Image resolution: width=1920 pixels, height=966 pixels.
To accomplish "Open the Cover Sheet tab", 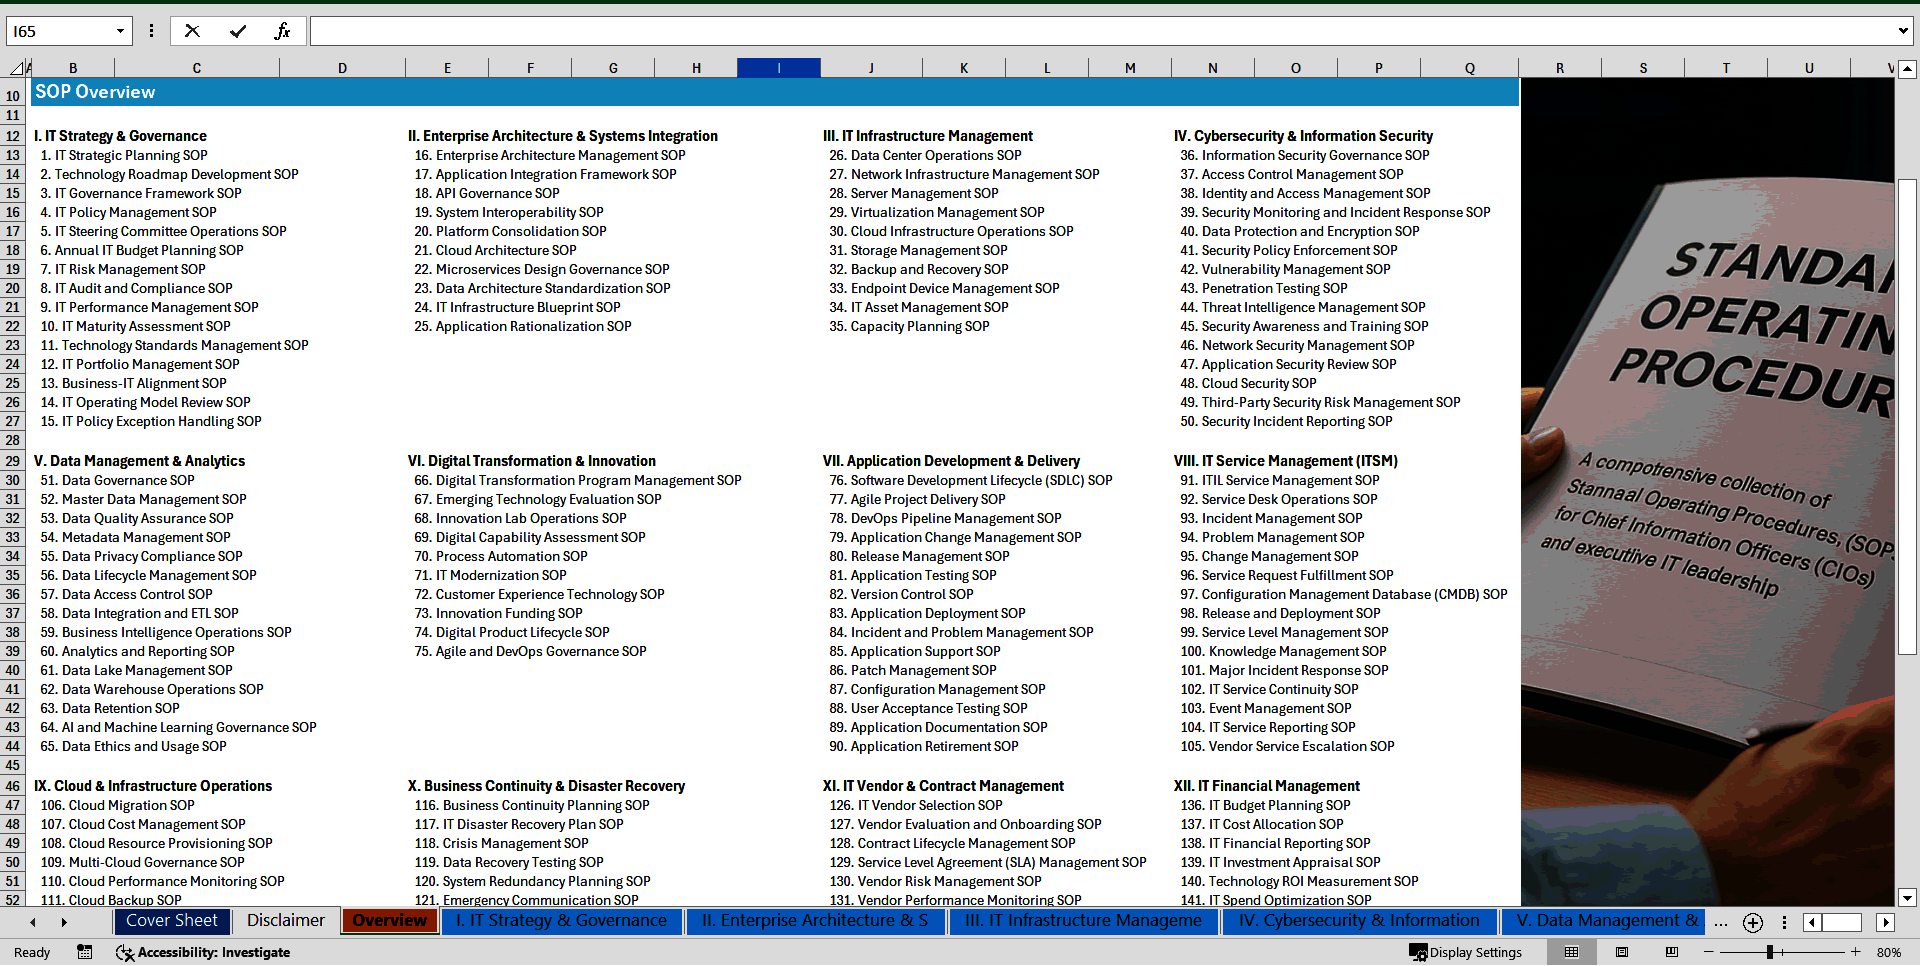I will click(171, 921).
